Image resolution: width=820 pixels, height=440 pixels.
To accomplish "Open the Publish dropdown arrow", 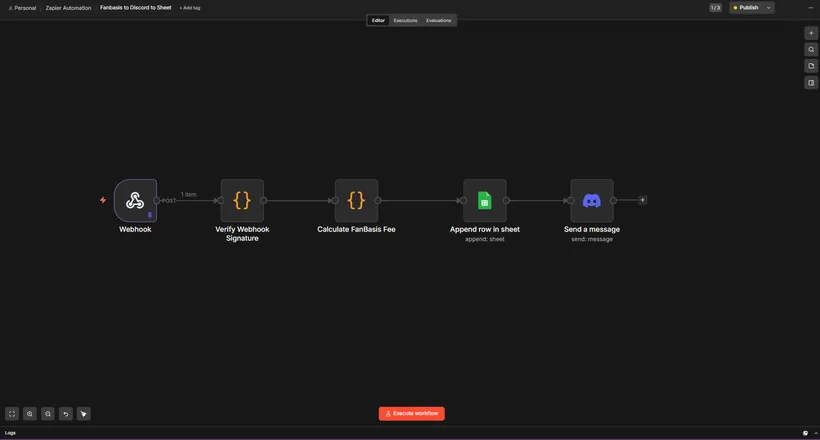I will click(x=768, y=8).
